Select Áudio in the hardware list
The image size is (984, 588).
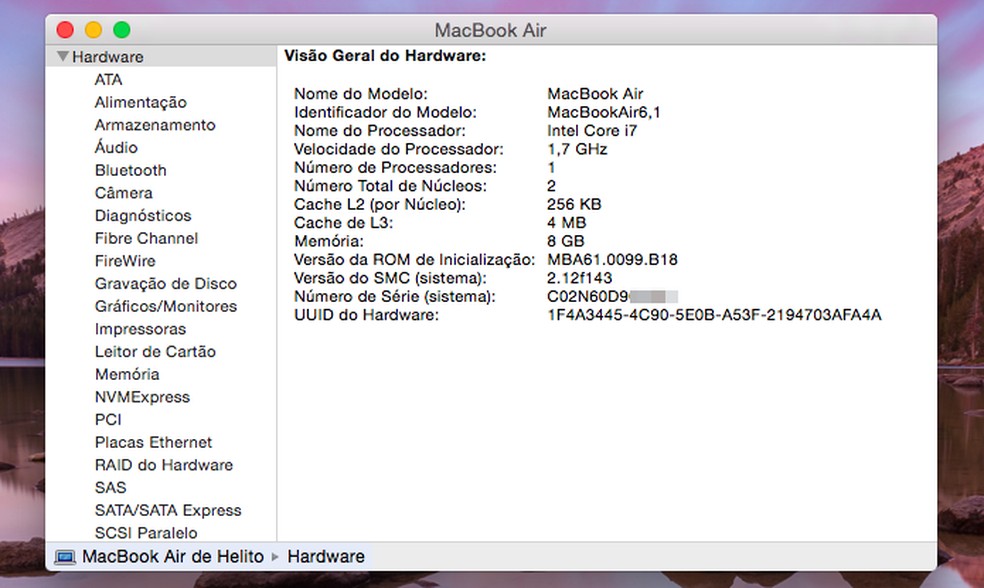116,147
